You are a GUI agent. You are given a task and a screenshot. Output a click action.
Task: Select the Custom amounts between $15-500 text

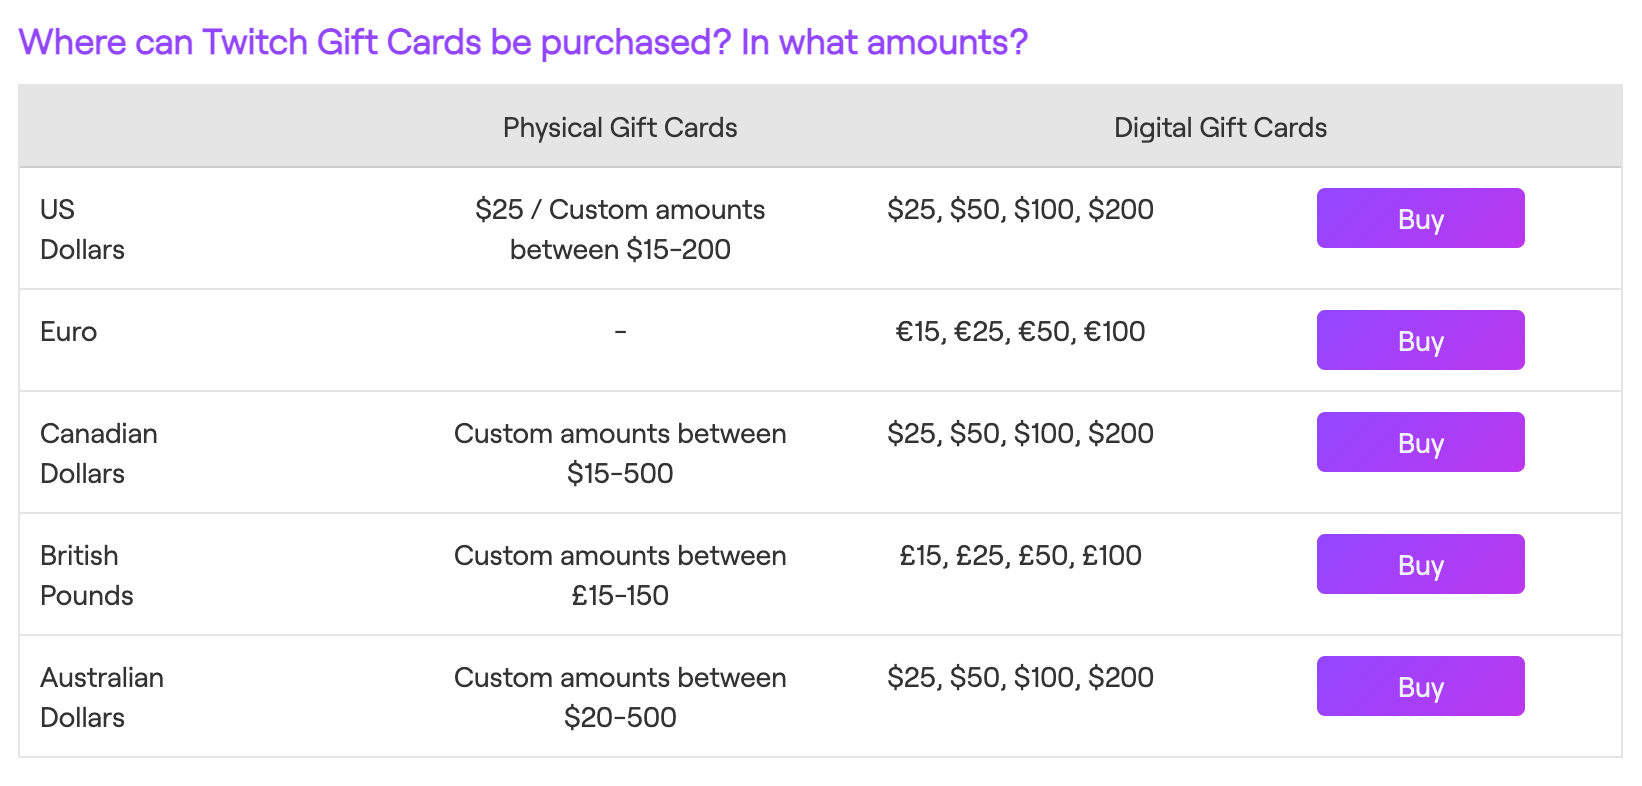pyautogui.click(x=620, y=452)
